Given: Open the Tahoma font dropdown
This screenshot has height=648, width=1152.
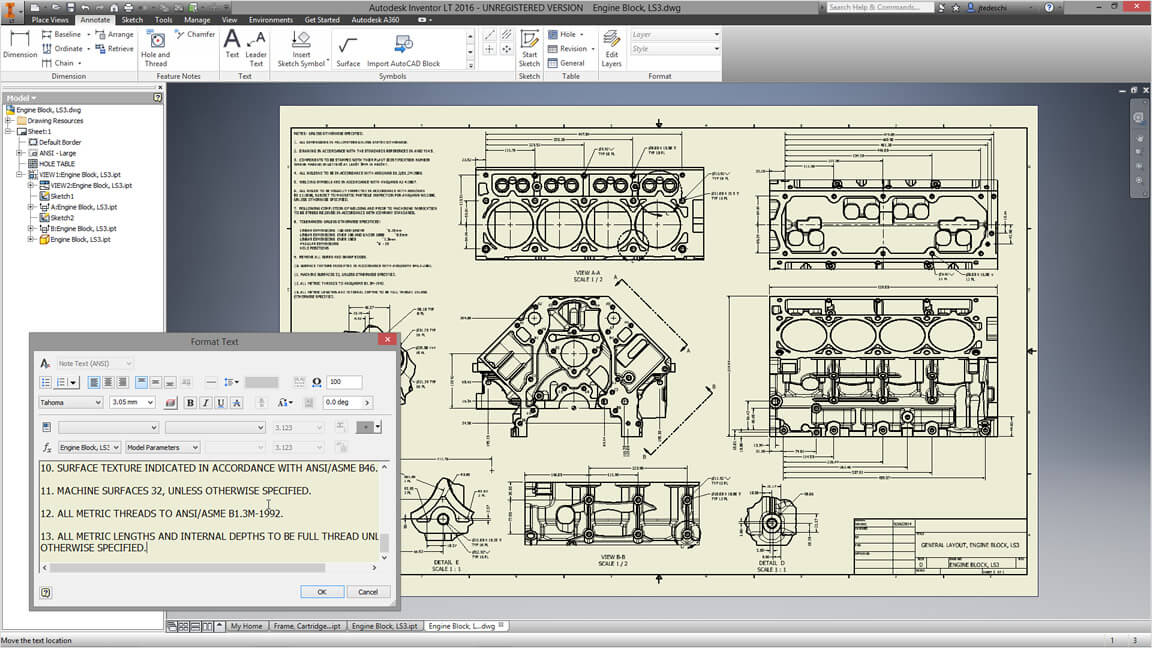Looking at the screenshot, I should (97, 403).
